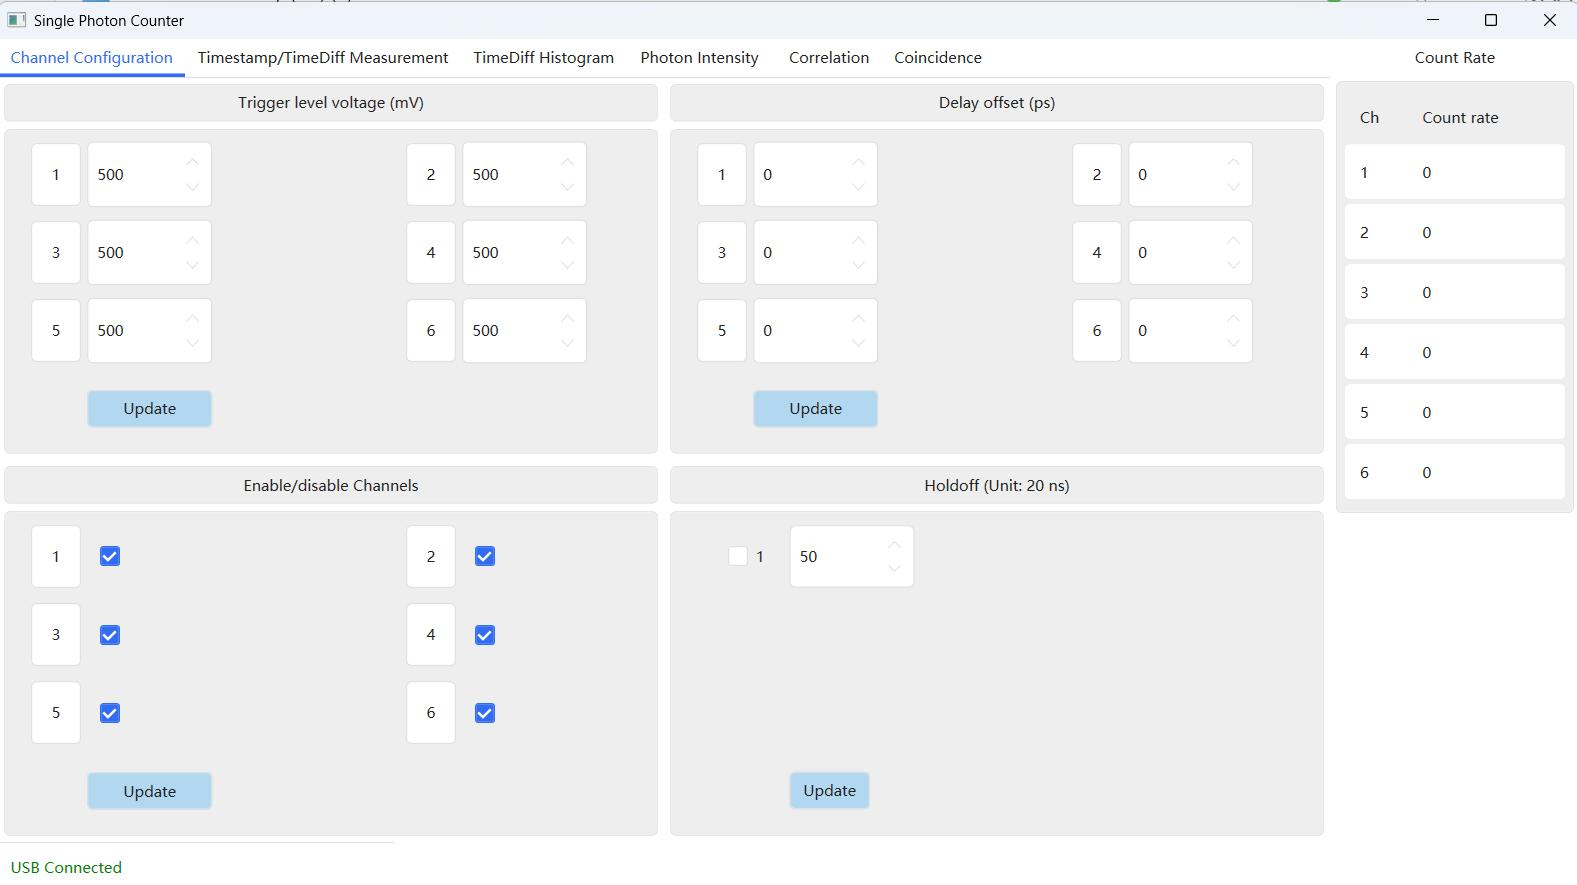This screenshot has height=885, width=1577.
Task: Disable channel 1 checkbox
Action: (110, 557)
